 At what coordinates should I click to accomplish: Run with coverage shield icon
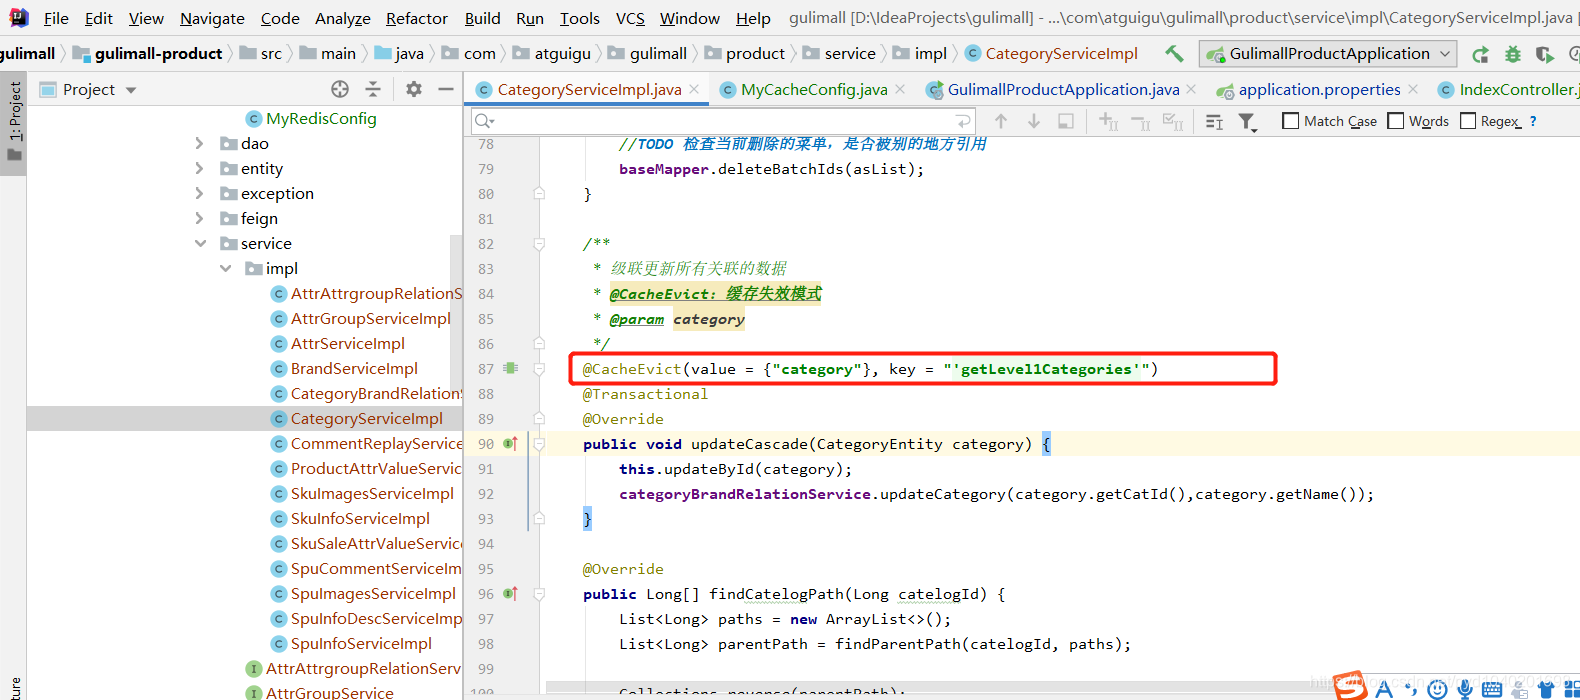pos(1545,54)
